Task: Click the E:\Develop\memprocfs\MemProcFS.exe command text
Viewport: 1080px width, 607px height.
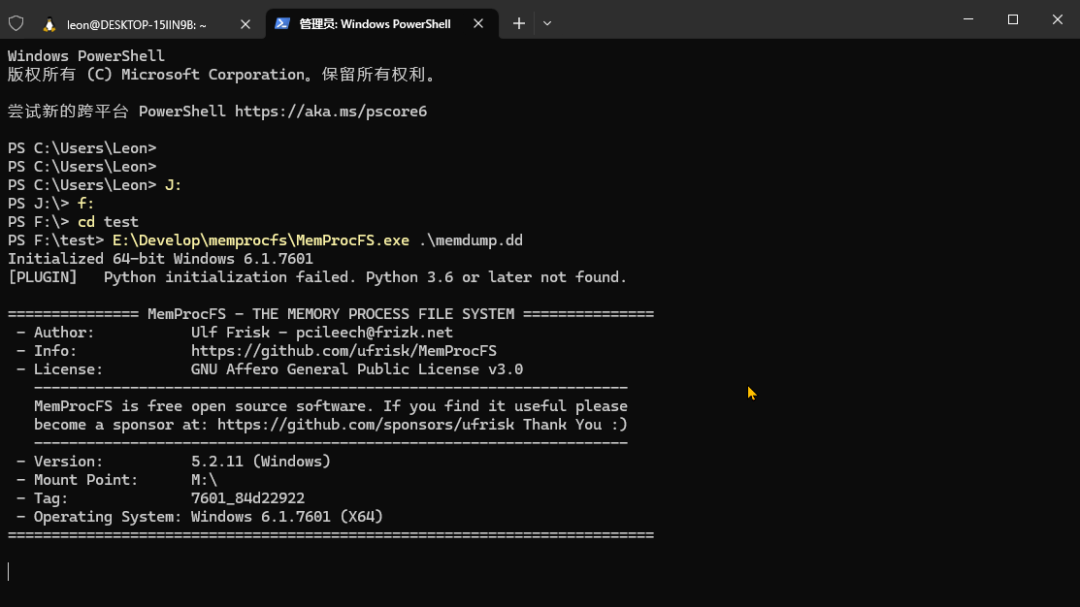Action: (261, 240)
